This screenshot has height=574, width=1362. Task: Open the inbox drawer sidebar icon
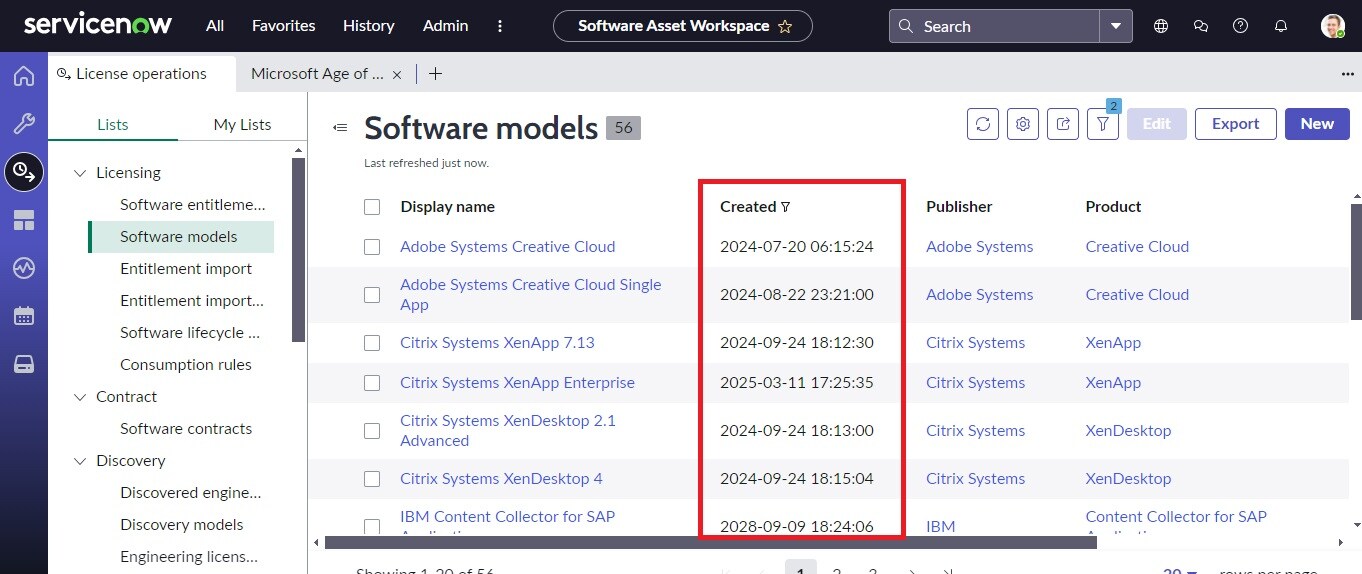pos(24,364)
